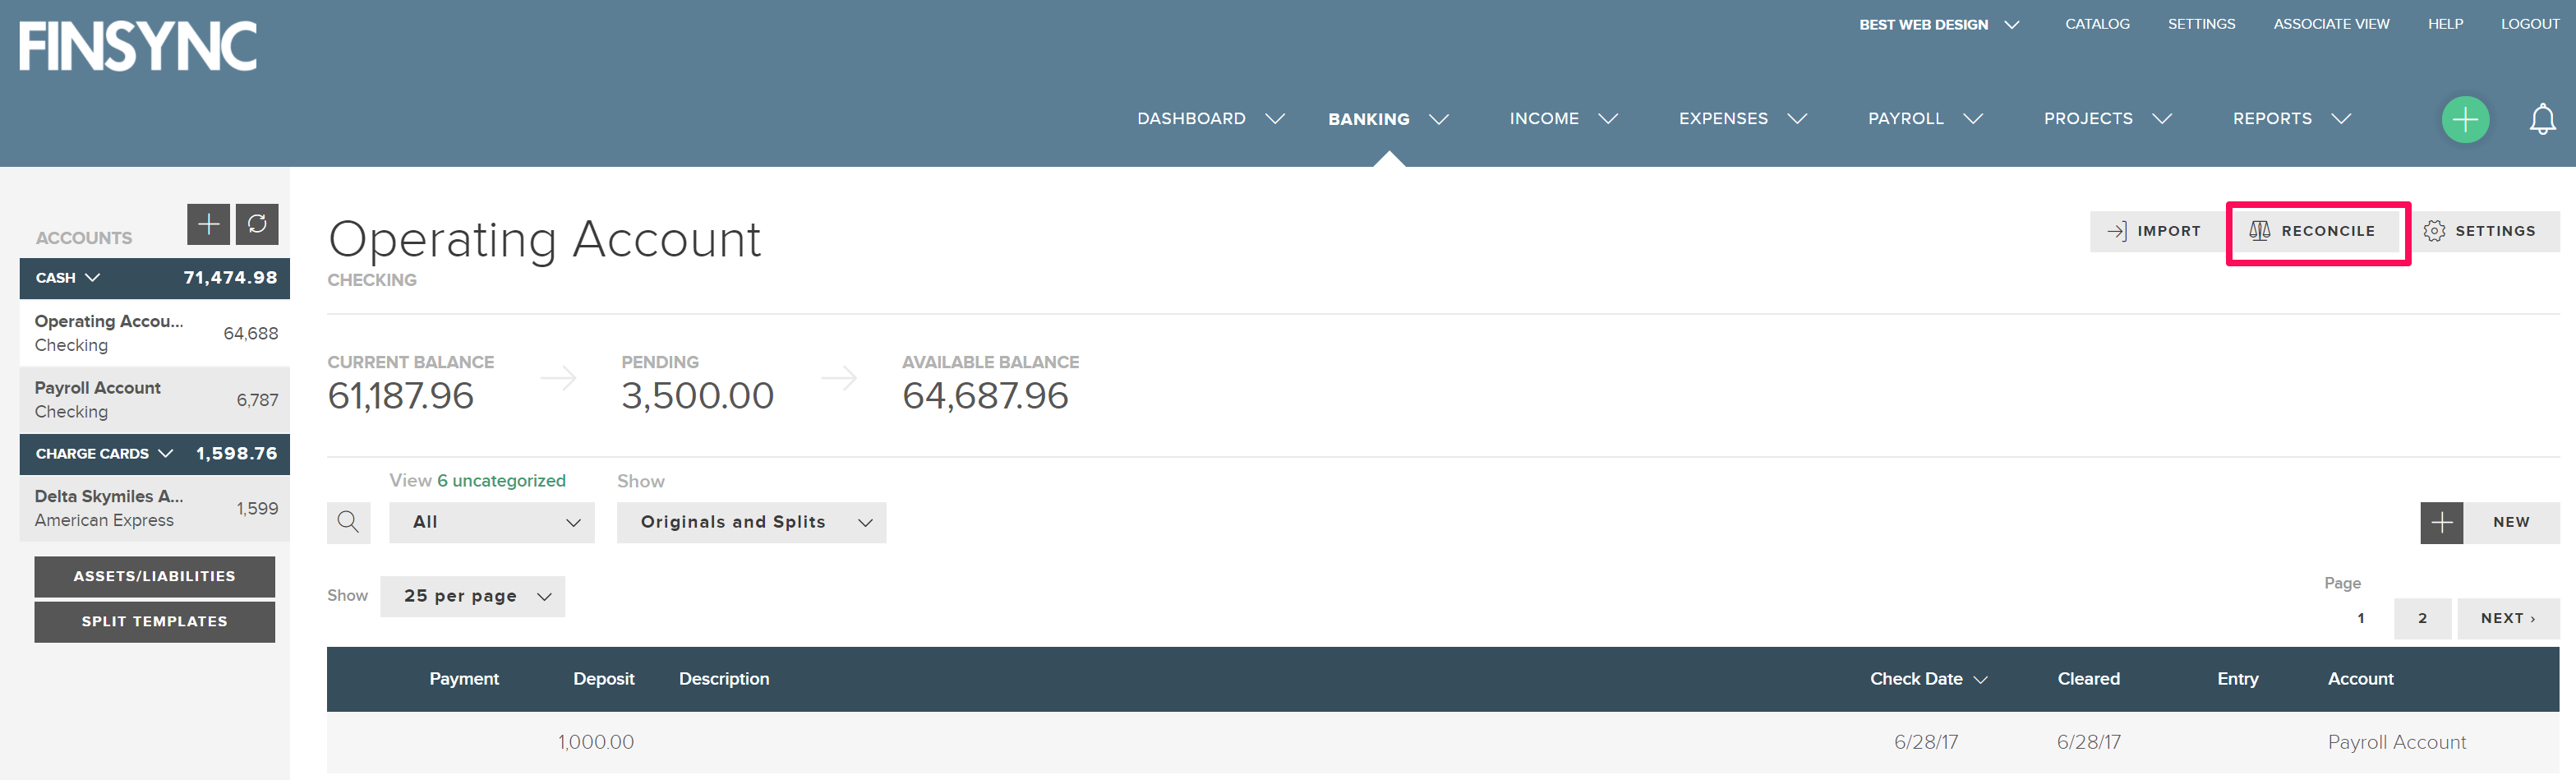2576x780 pixels.
Task: Open the 25 per page dropdown
Action: [472, 596]
